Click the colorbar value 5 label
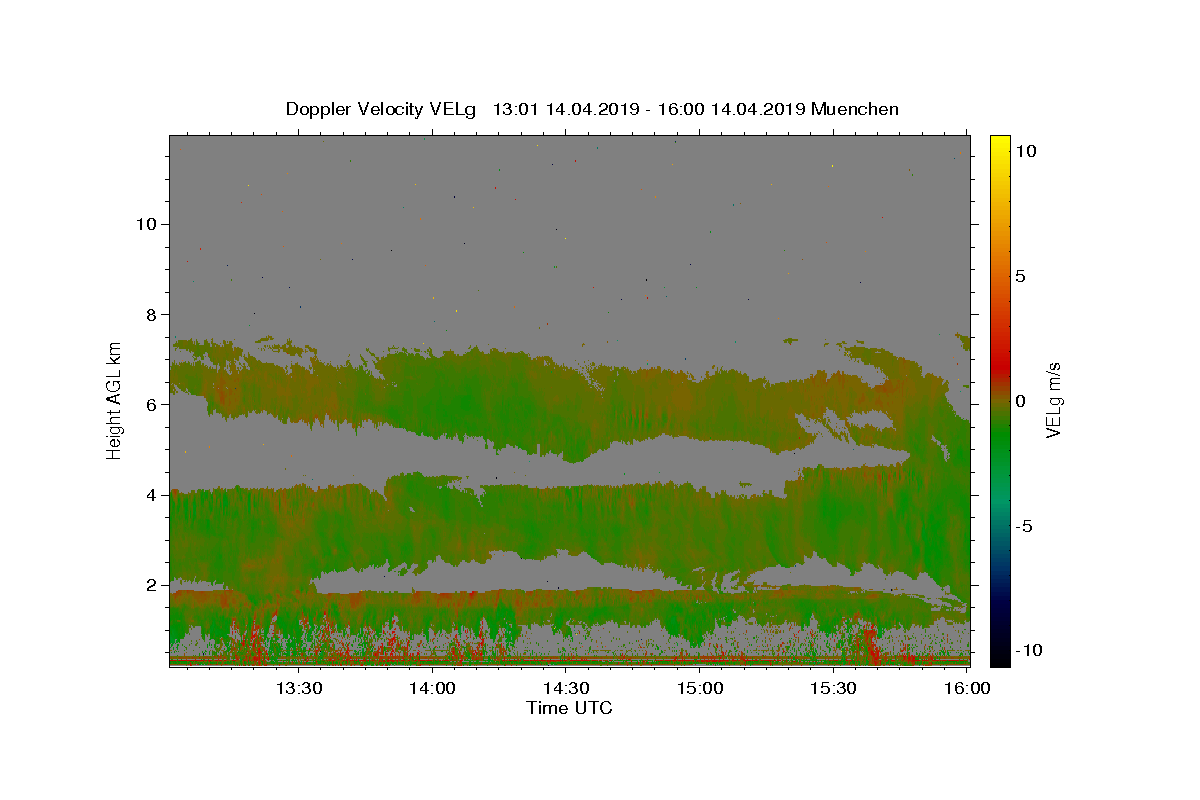Screen dimensions: 1200x800 coord(1020,276)
